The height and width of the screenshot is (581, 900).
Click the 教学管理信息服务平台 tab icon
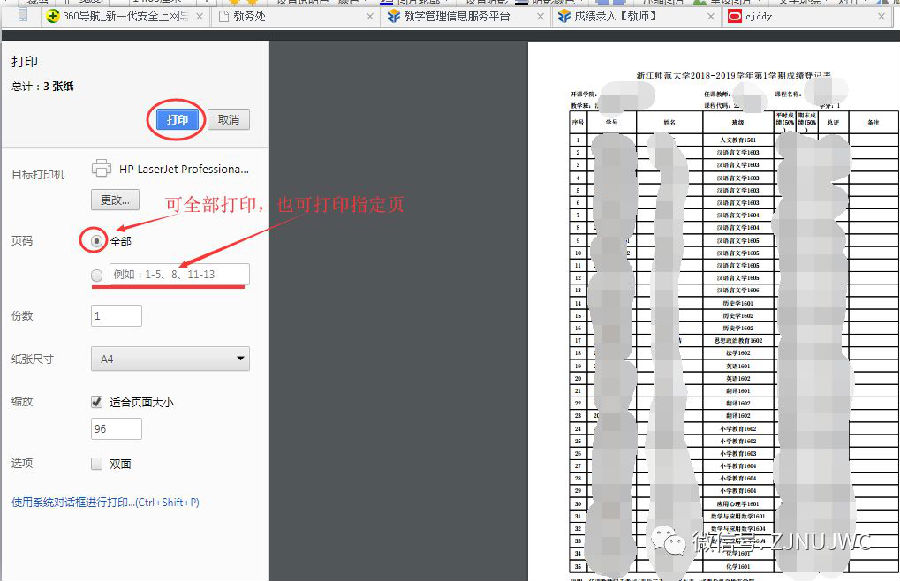tap(390, 16)
